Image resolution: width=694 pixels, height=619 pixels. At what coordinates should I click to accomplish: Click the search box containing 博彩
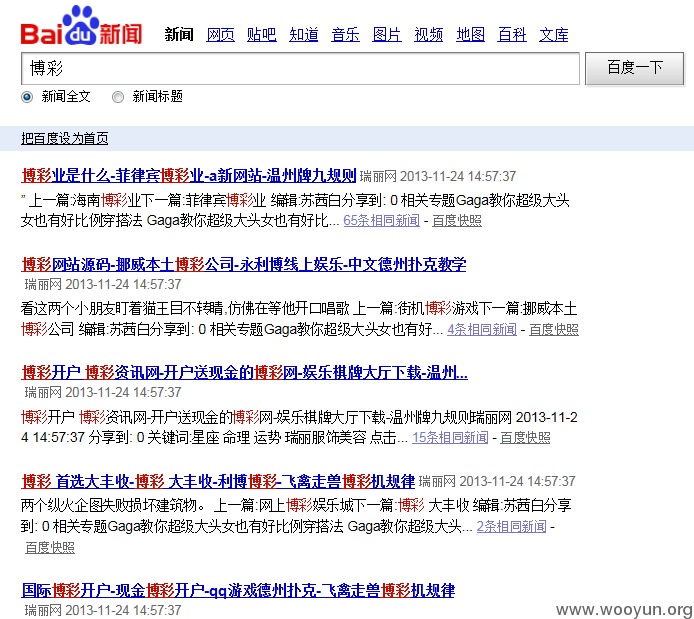pyautogui.click(x=300, y=69)
